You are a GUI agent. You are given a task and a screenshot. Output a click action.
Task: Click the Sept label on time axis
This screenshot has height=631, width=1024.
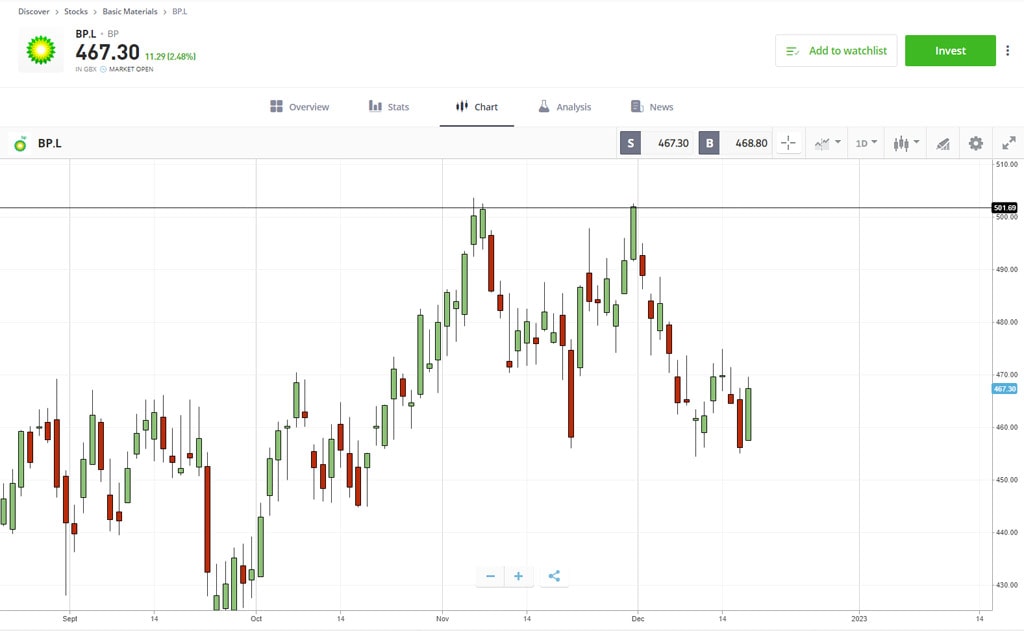[70, 619]
